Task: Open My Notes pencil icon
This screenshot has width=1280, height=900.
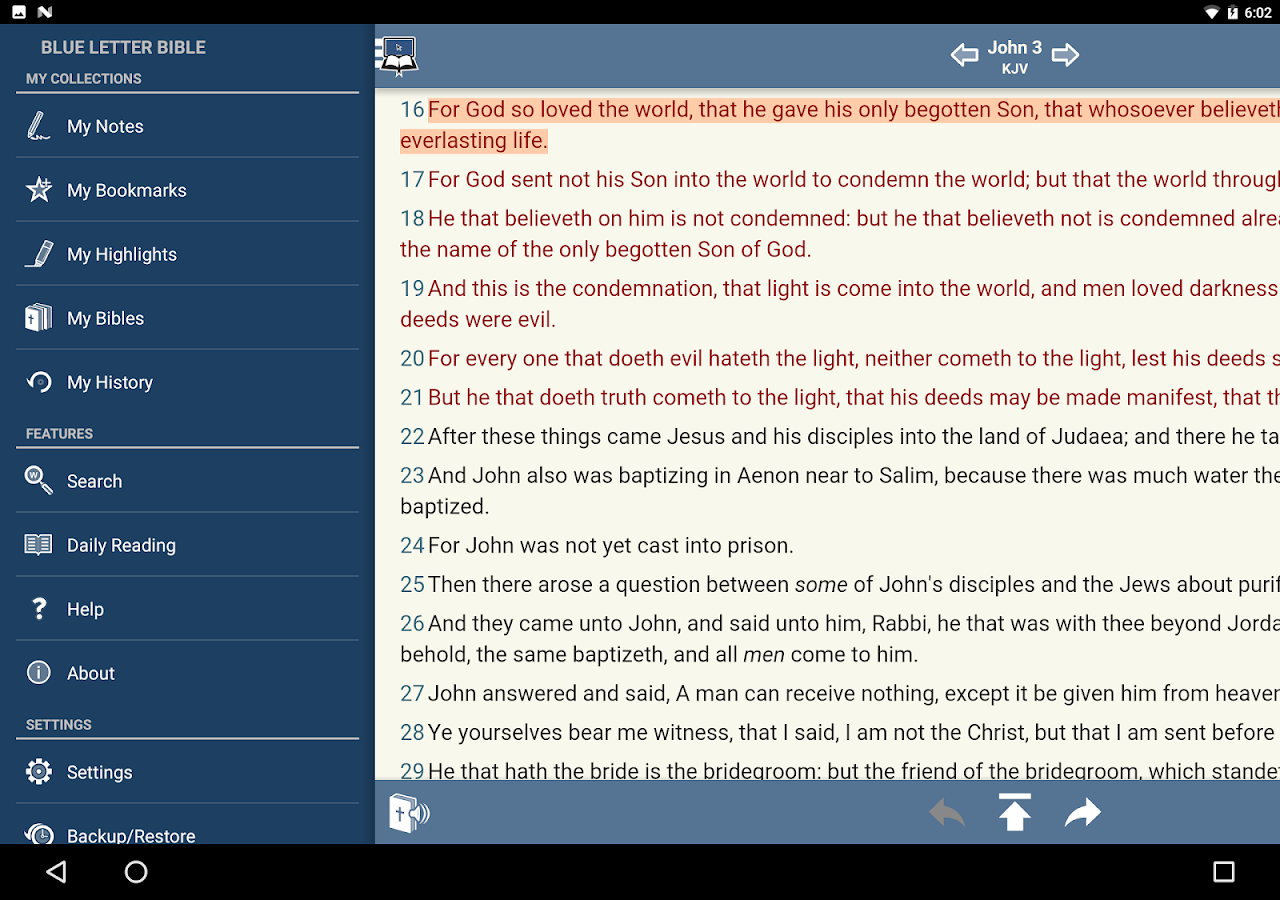Action: click(39, 126)
